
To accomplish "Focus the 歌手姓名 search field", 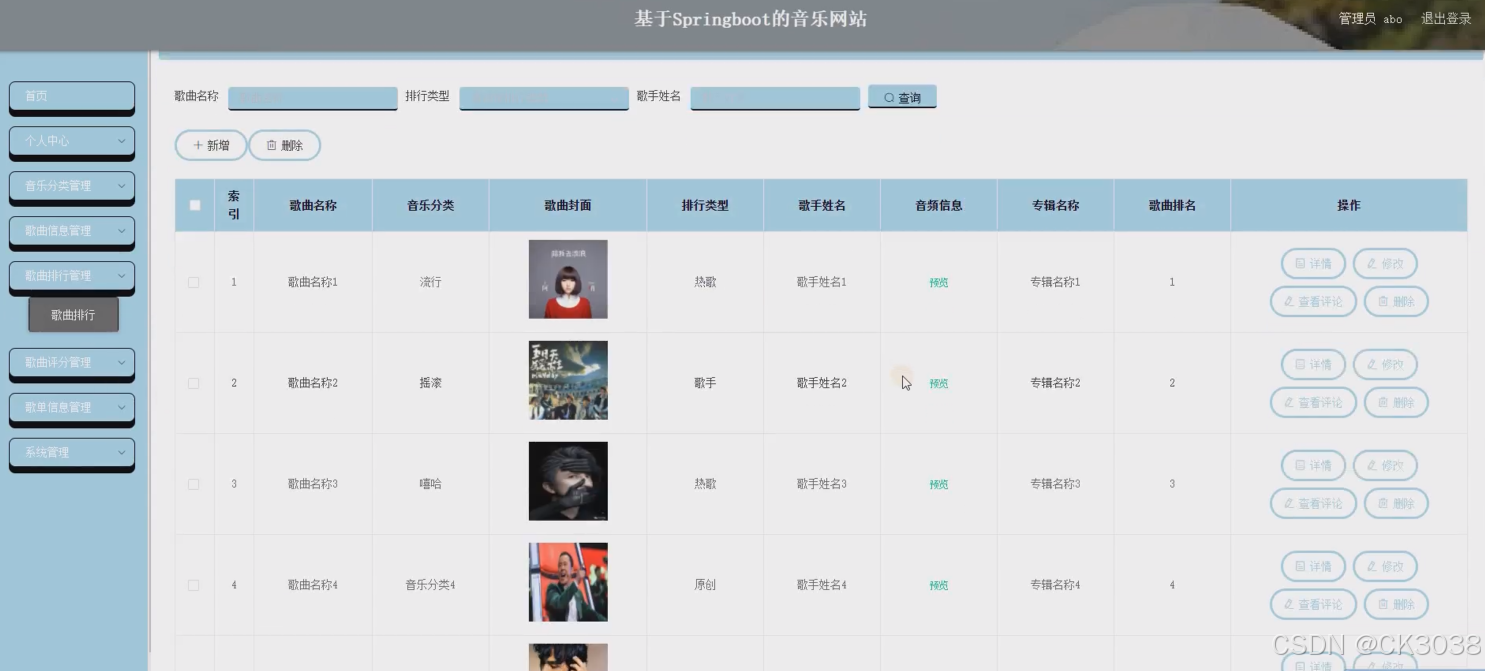I will pos(775,97).
